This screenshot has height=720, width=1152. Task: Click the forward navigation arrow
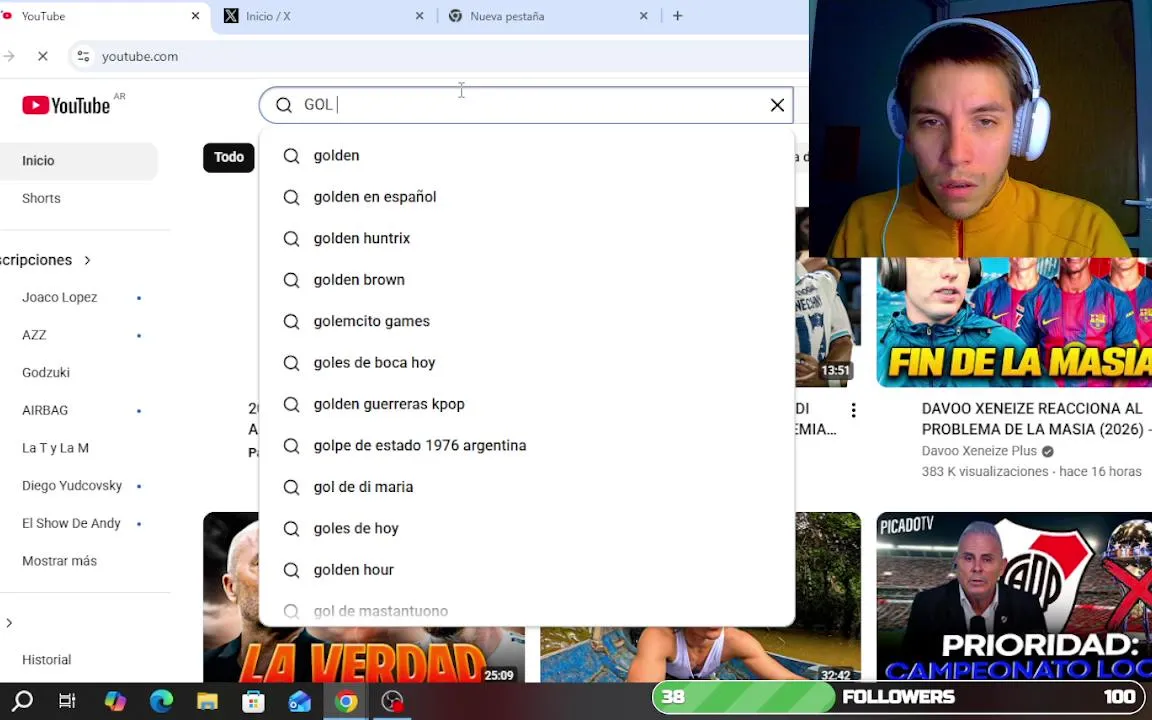[9, 57]
